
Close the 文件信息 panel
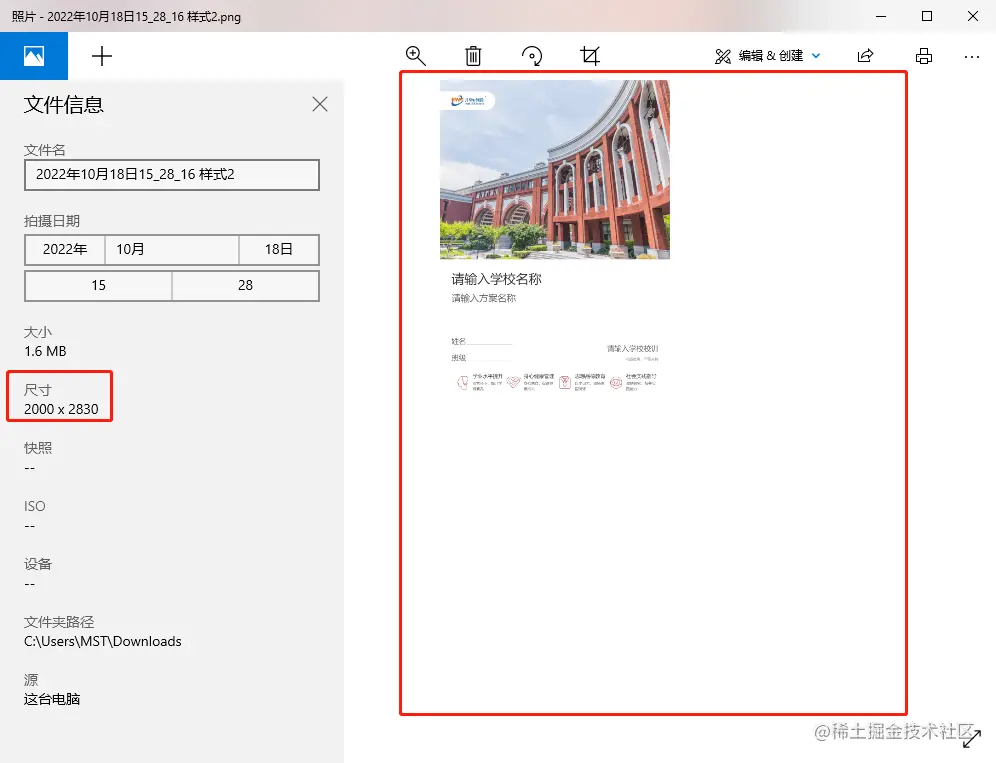pos(320,104)
